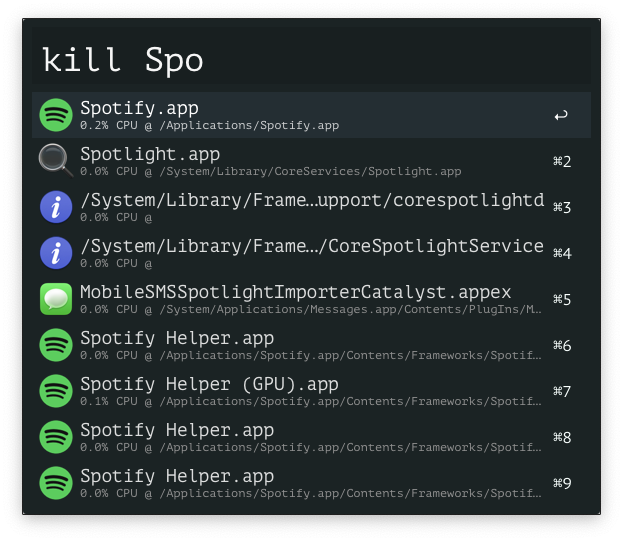Image resolution: width=623 pixels, height=541 pixels.
Task: Select MobileSMSSpotlightImporterCatalyst.appex result
Action: 311,299
